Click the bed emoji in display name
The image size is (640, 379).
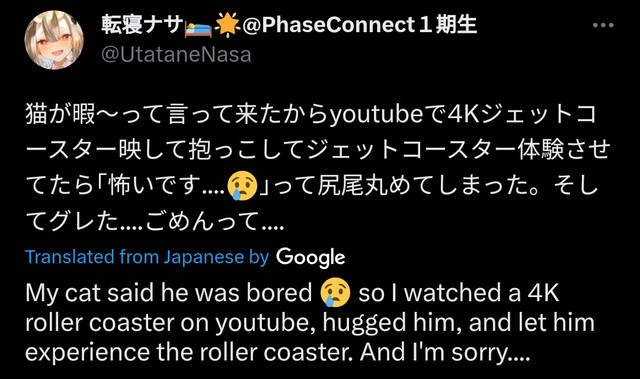(198, 27)
